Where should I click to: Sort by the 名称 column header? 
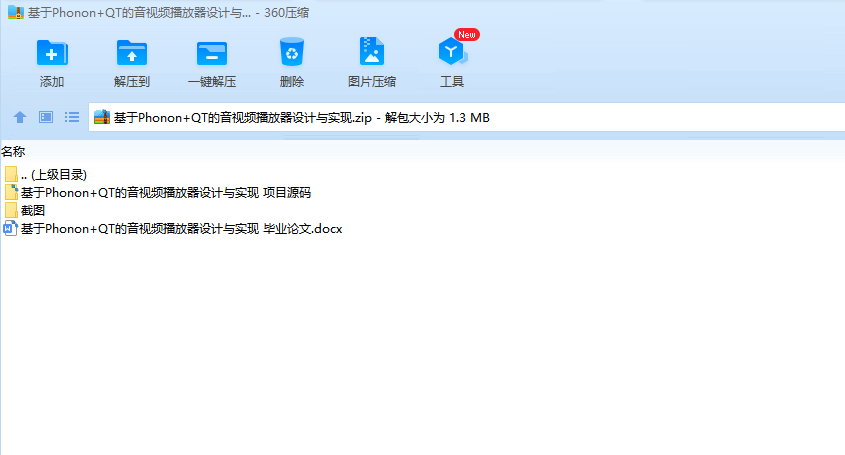point(13,151)
